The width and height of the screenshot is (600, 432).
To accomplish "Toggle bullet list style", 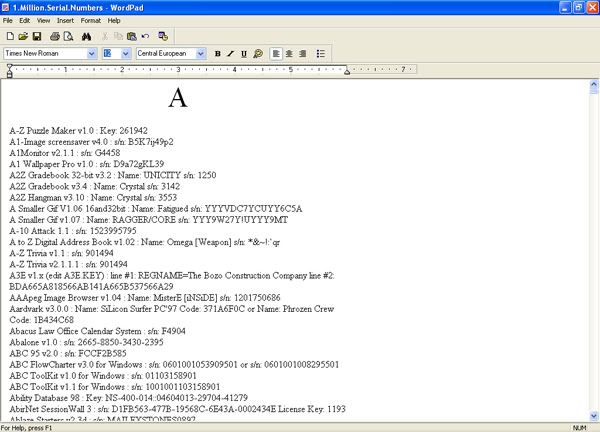I will point(321,54).
